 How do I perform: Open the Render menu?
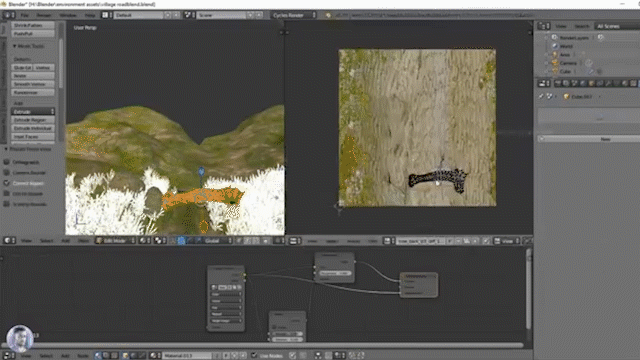[44, 15]
